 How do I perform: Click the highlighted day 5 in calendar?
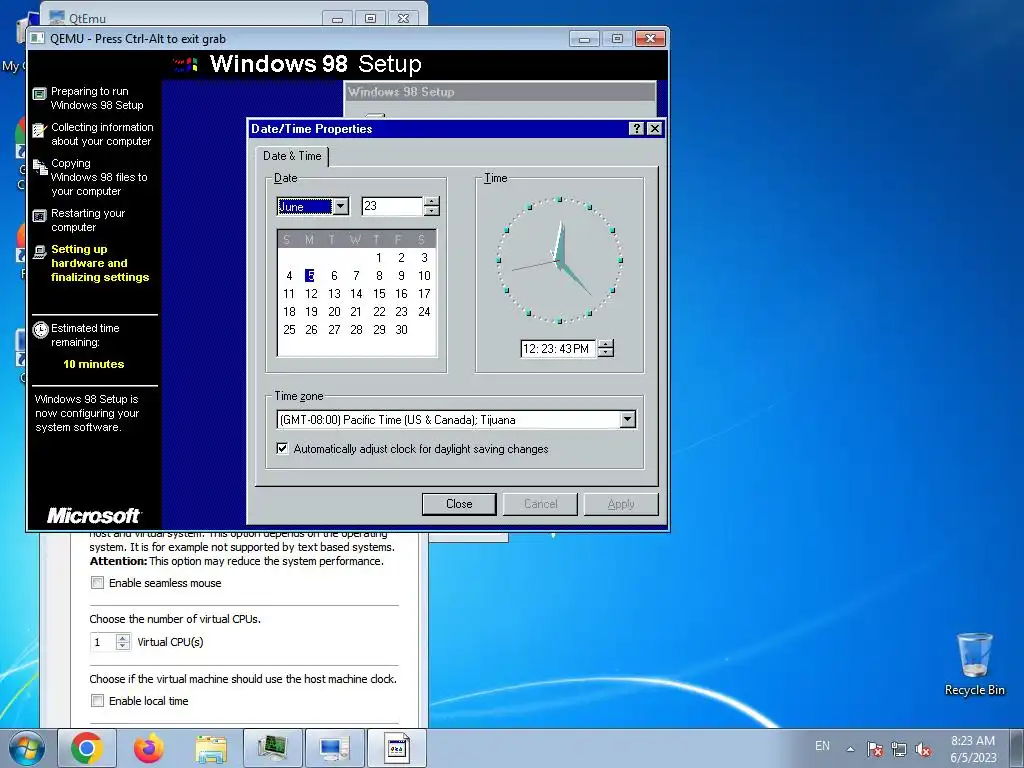(310, 276)
